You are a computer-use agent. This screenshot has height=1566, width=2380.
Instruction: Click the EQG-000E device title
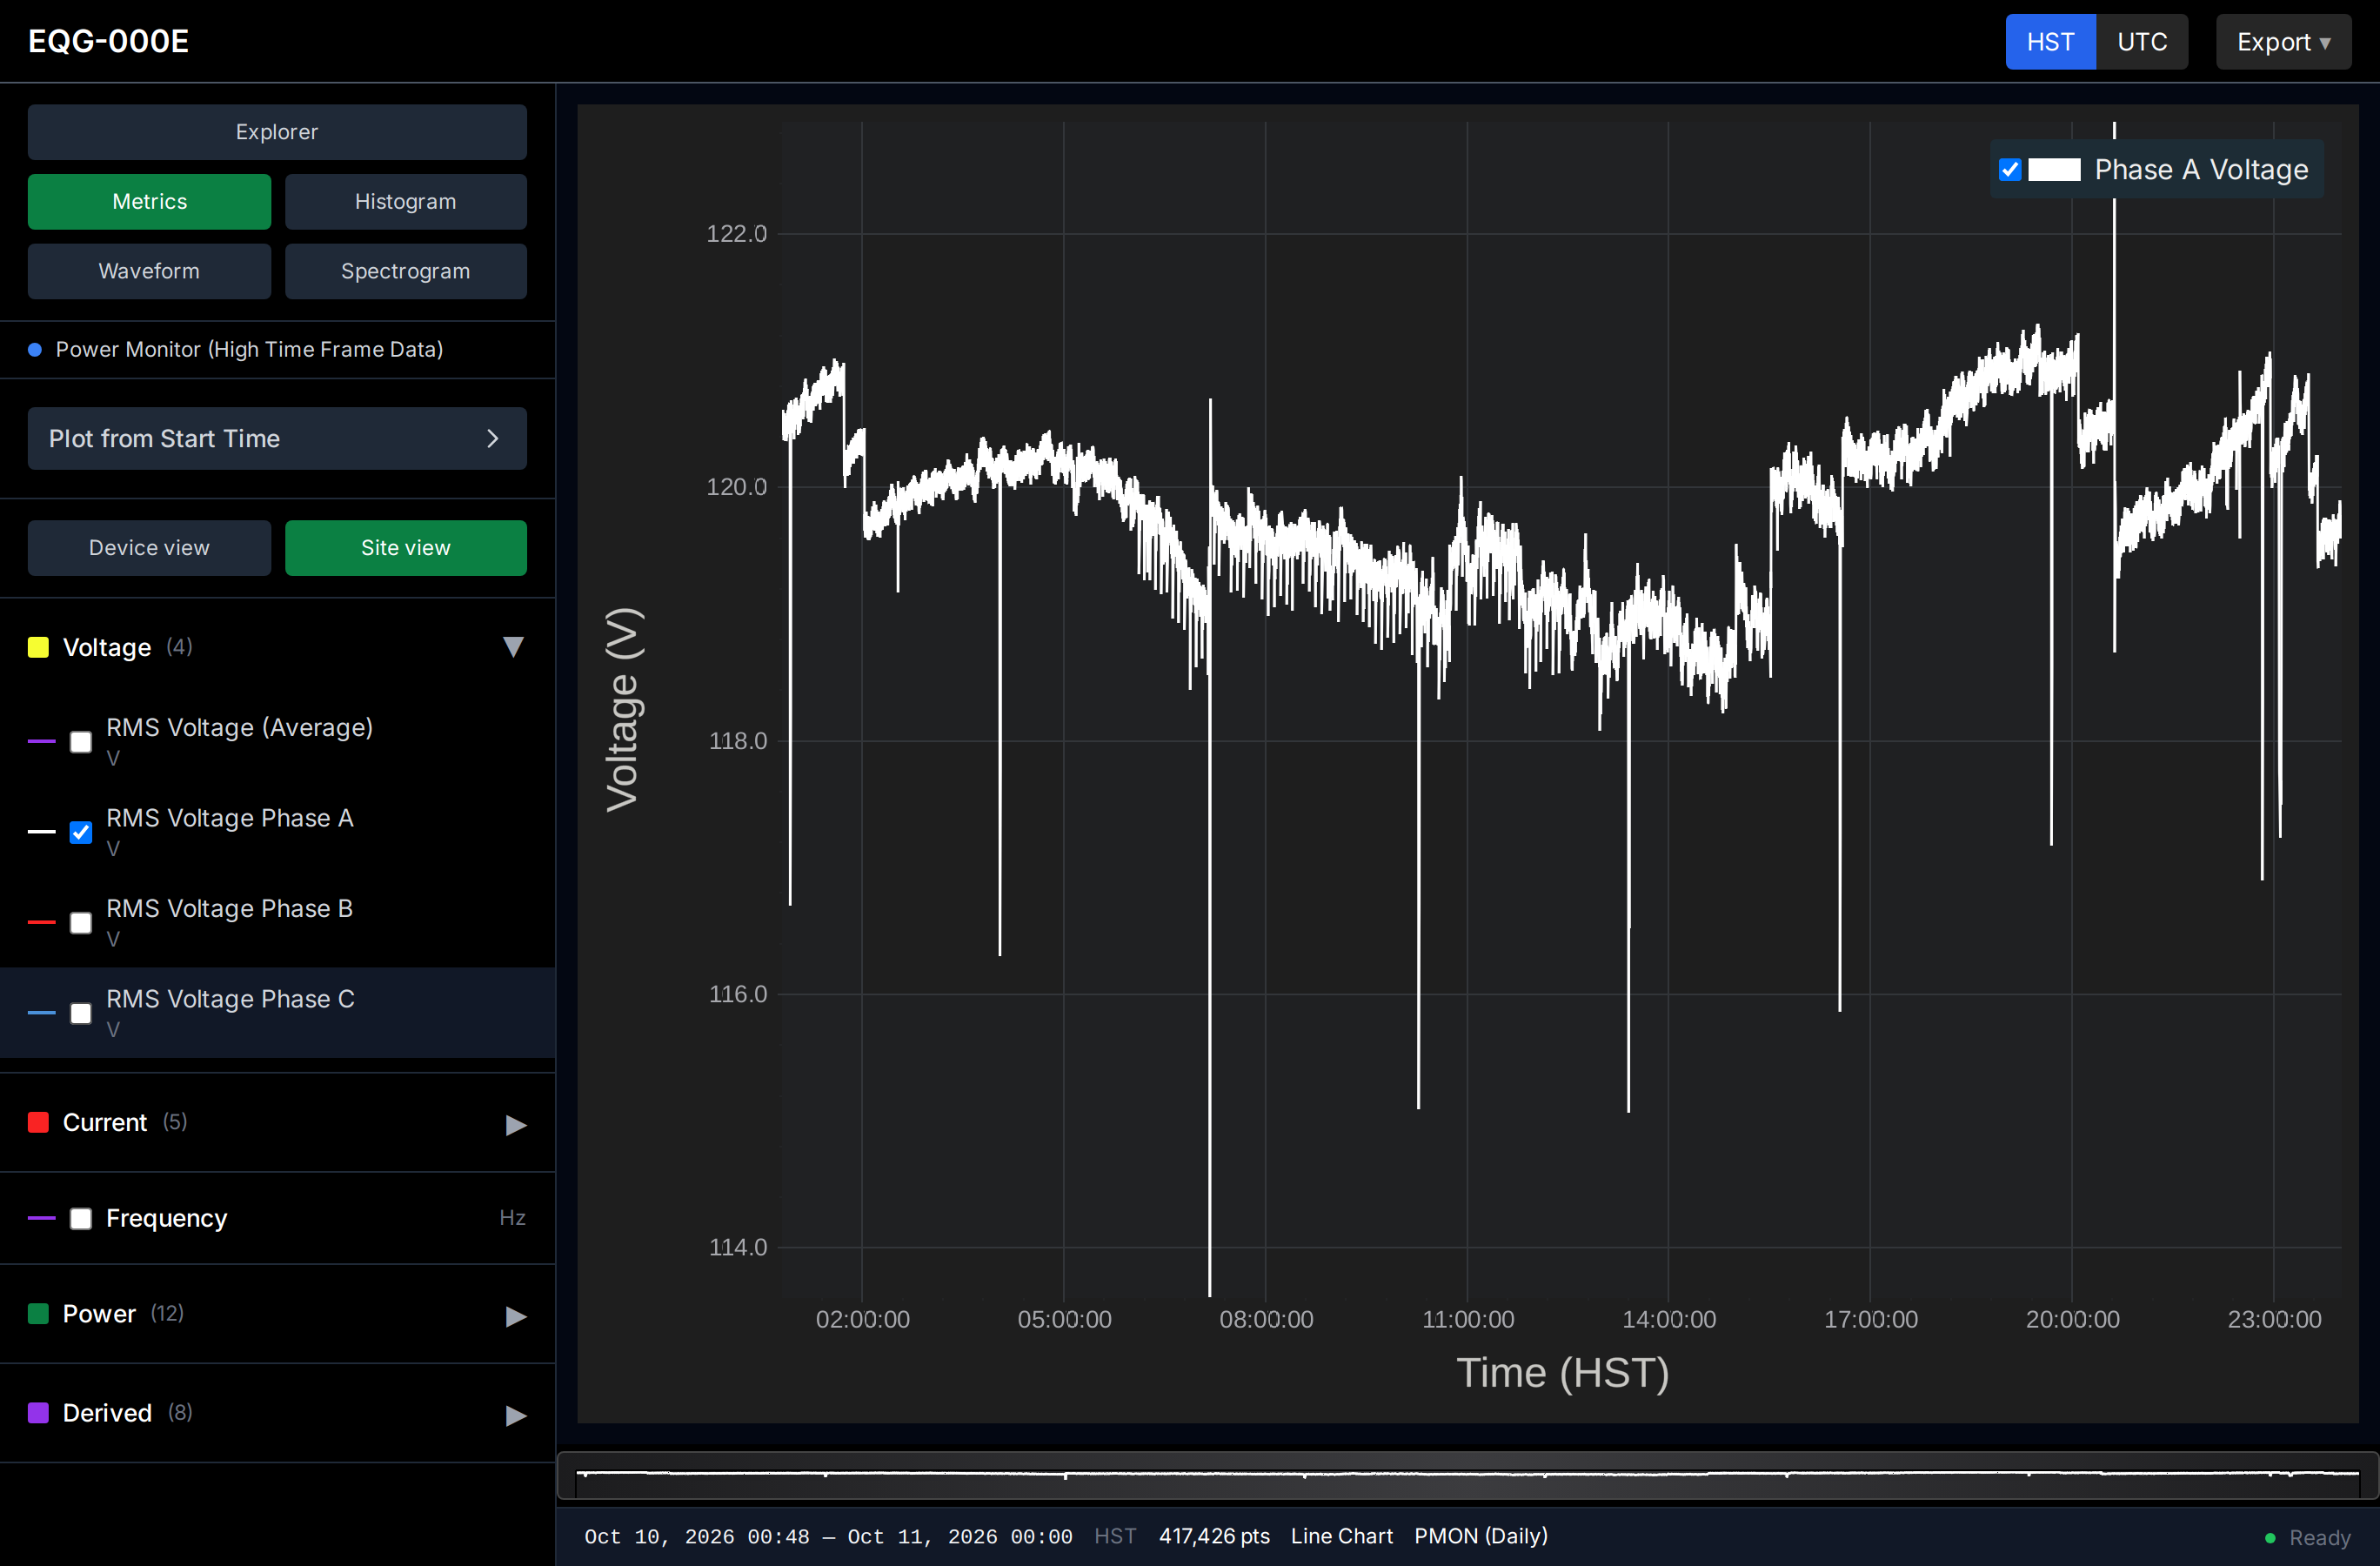(x=108, y=41)
